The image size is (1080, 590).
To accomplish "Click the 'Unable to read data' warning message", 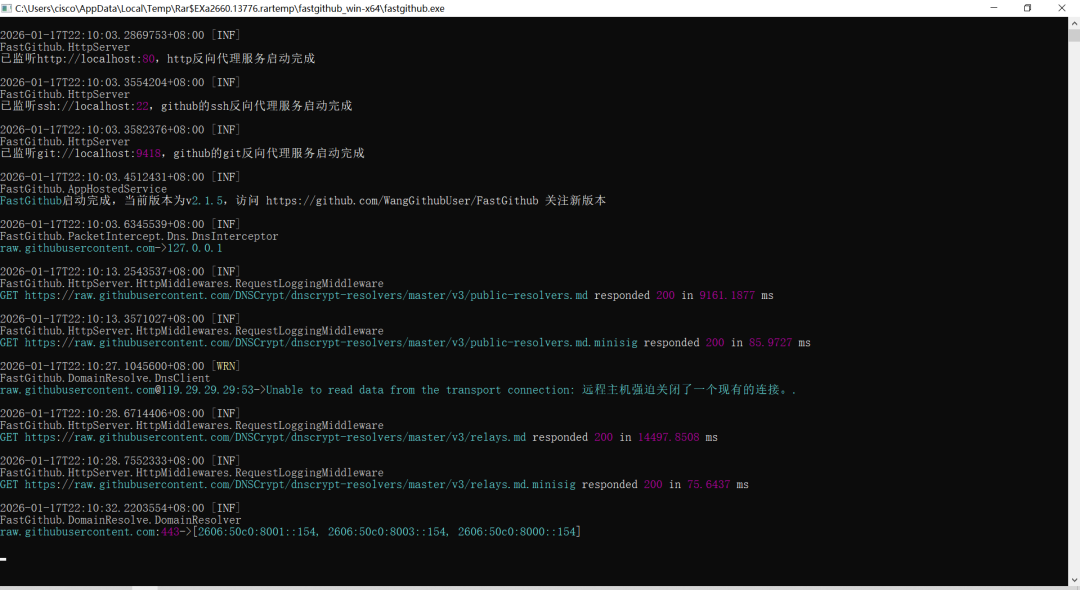I will tap(530, 390).
